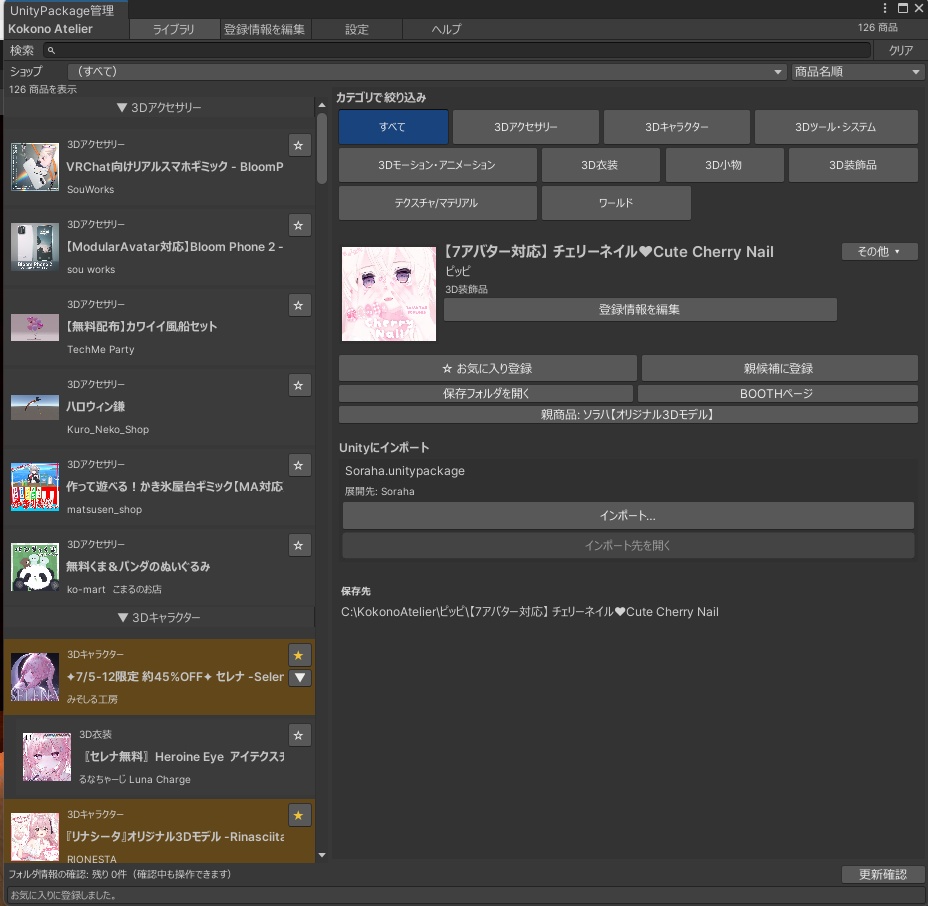This screenshot has width=928, height=906.
Task: Click the search input field
Action: click(457, 50)
